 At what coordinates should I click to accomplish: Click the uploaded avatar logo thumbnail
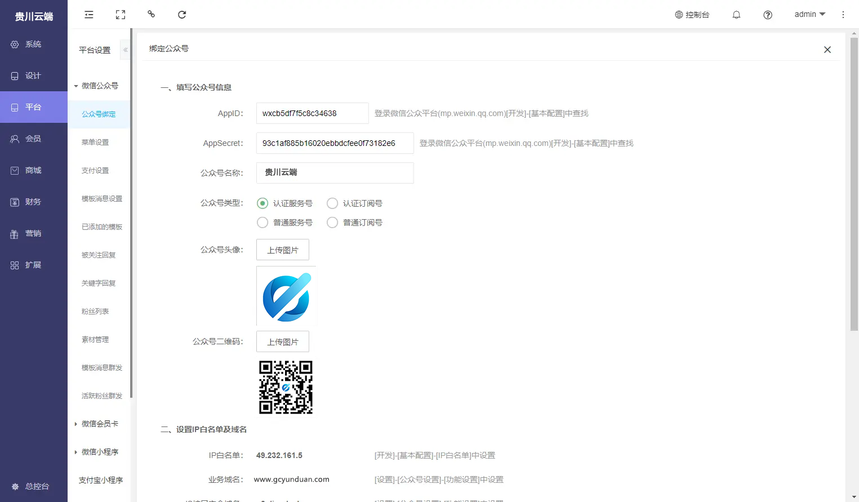[287, 297]
